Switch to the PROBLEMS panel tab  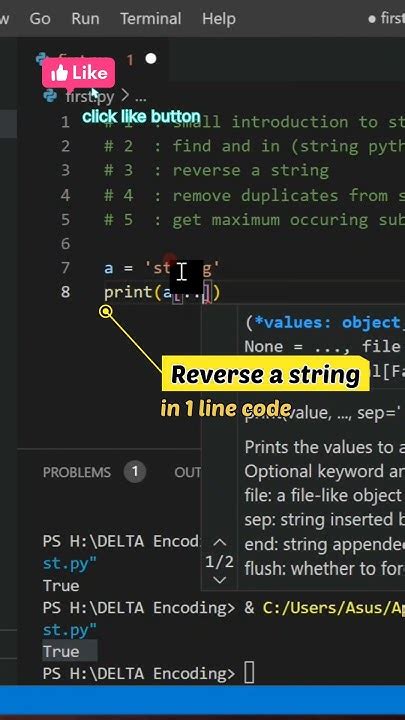77,472
